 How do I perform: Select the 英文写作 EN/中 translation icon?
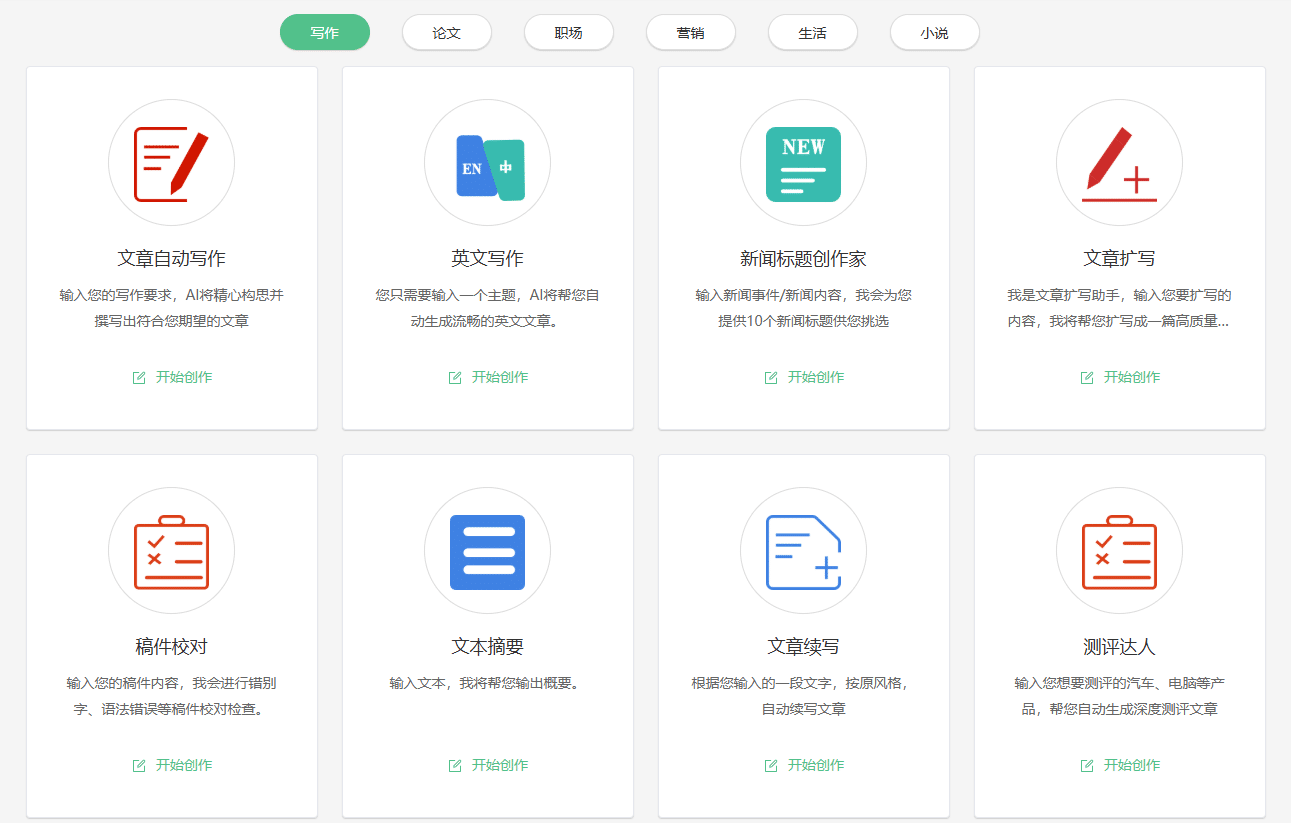coord(487,162)
